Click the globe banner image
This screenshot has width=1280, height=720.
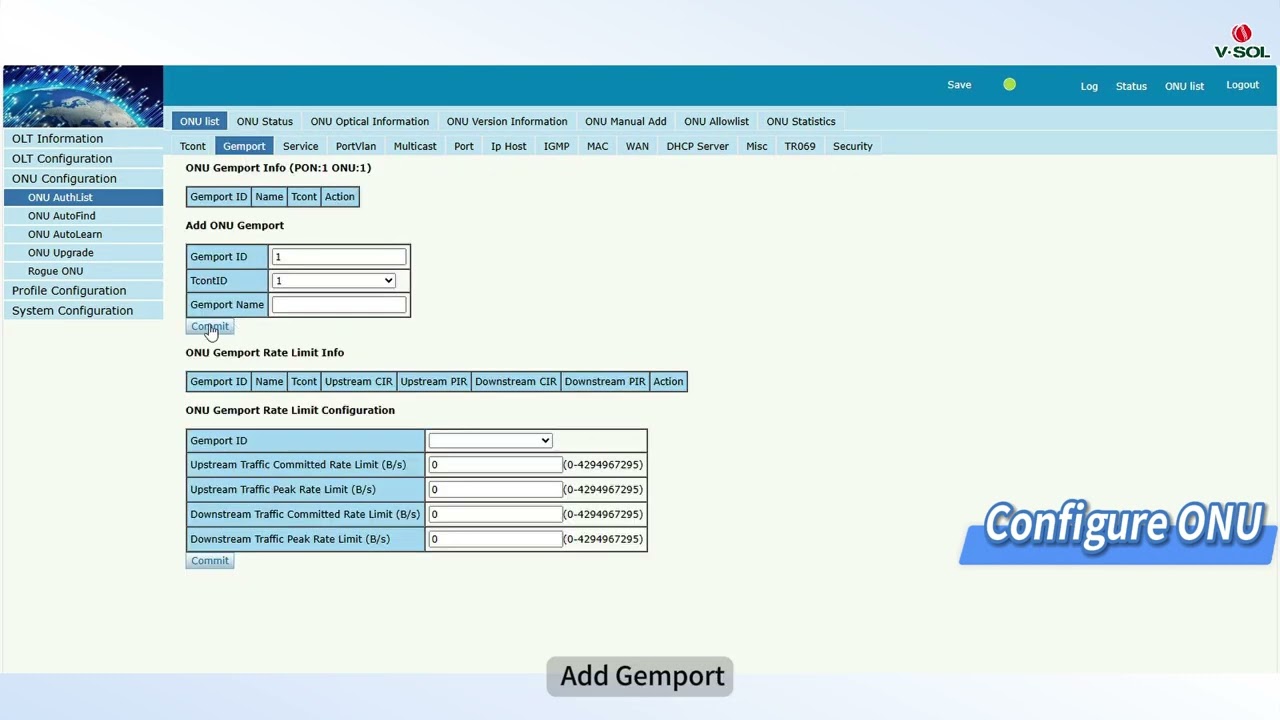point(83,96)
